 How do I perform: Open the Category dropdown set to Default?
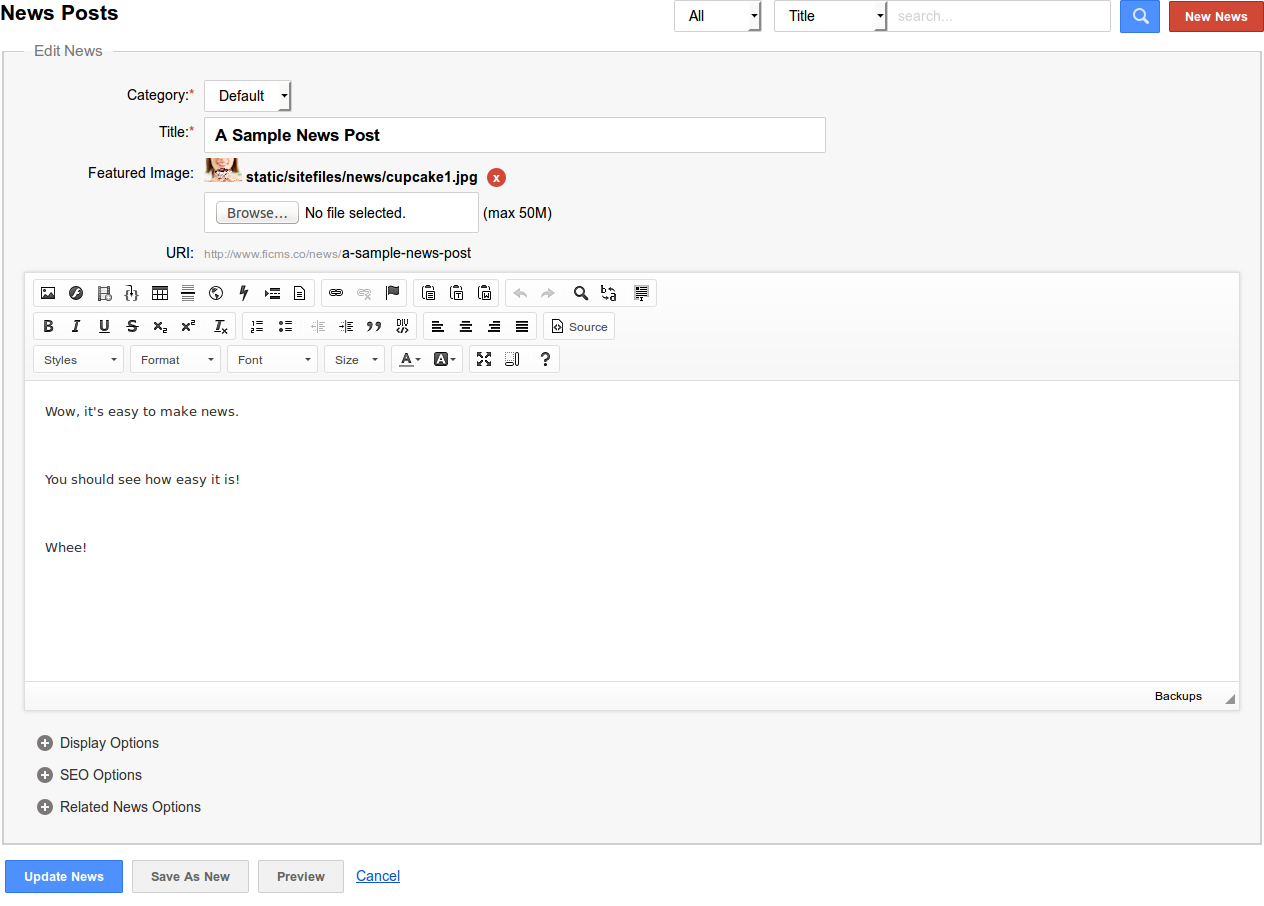point(247,96)
